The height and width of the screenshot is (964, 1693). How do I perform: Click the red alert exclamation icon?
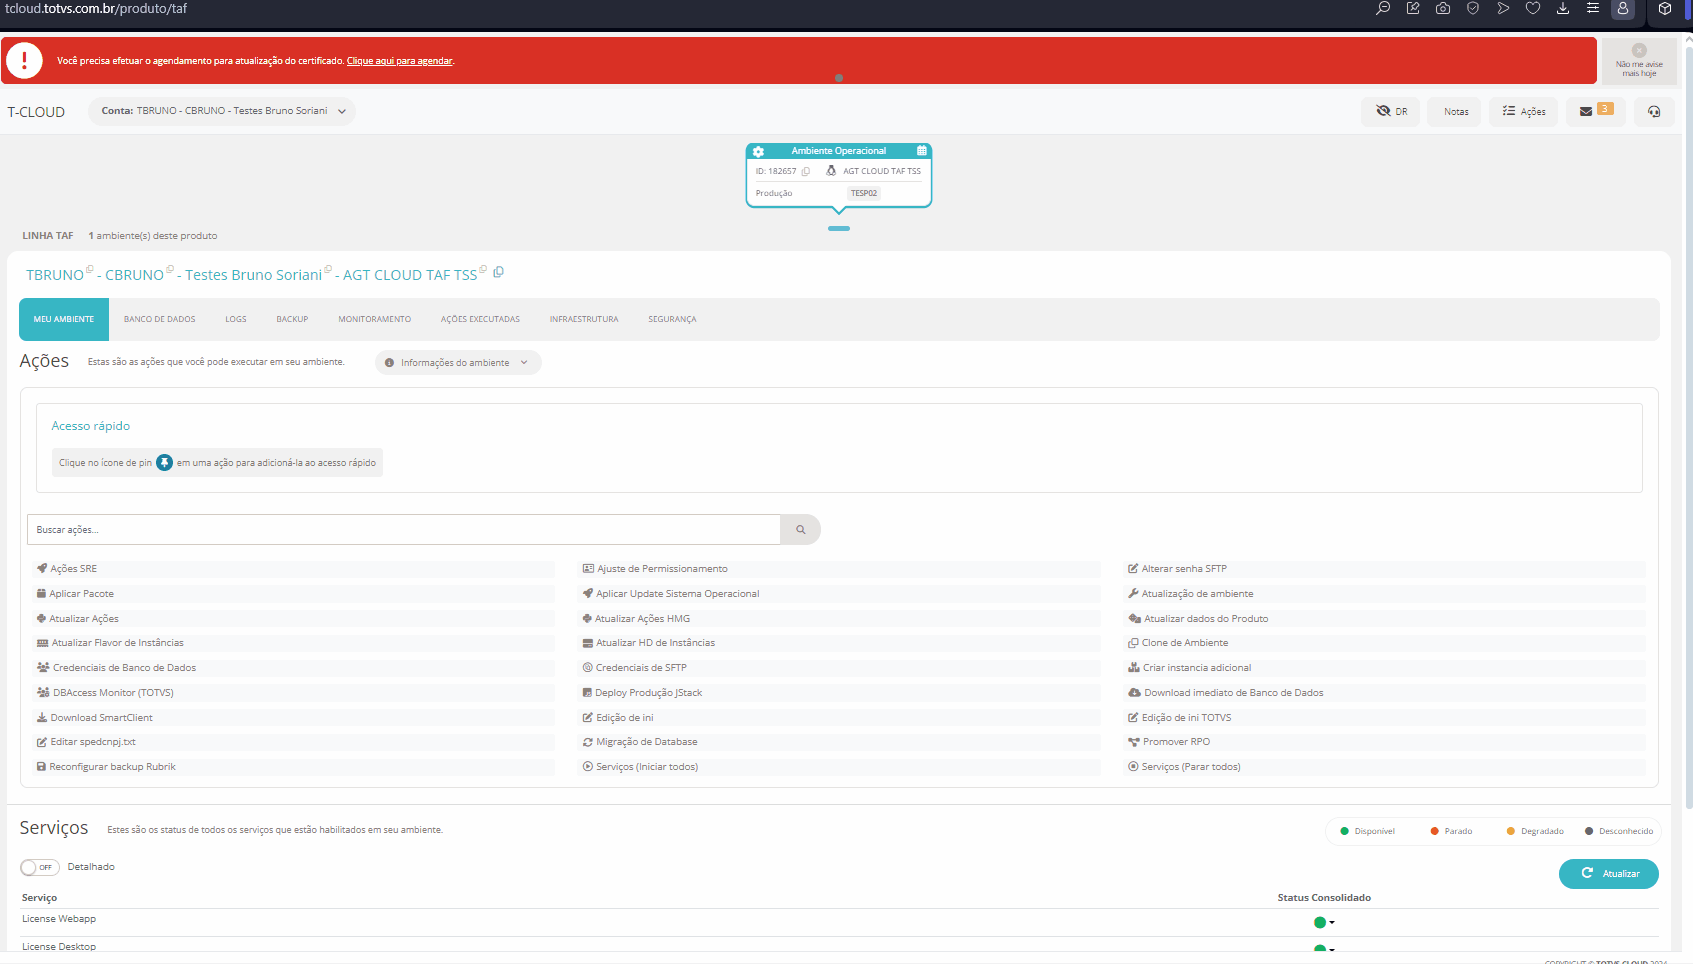coord(24,61)
